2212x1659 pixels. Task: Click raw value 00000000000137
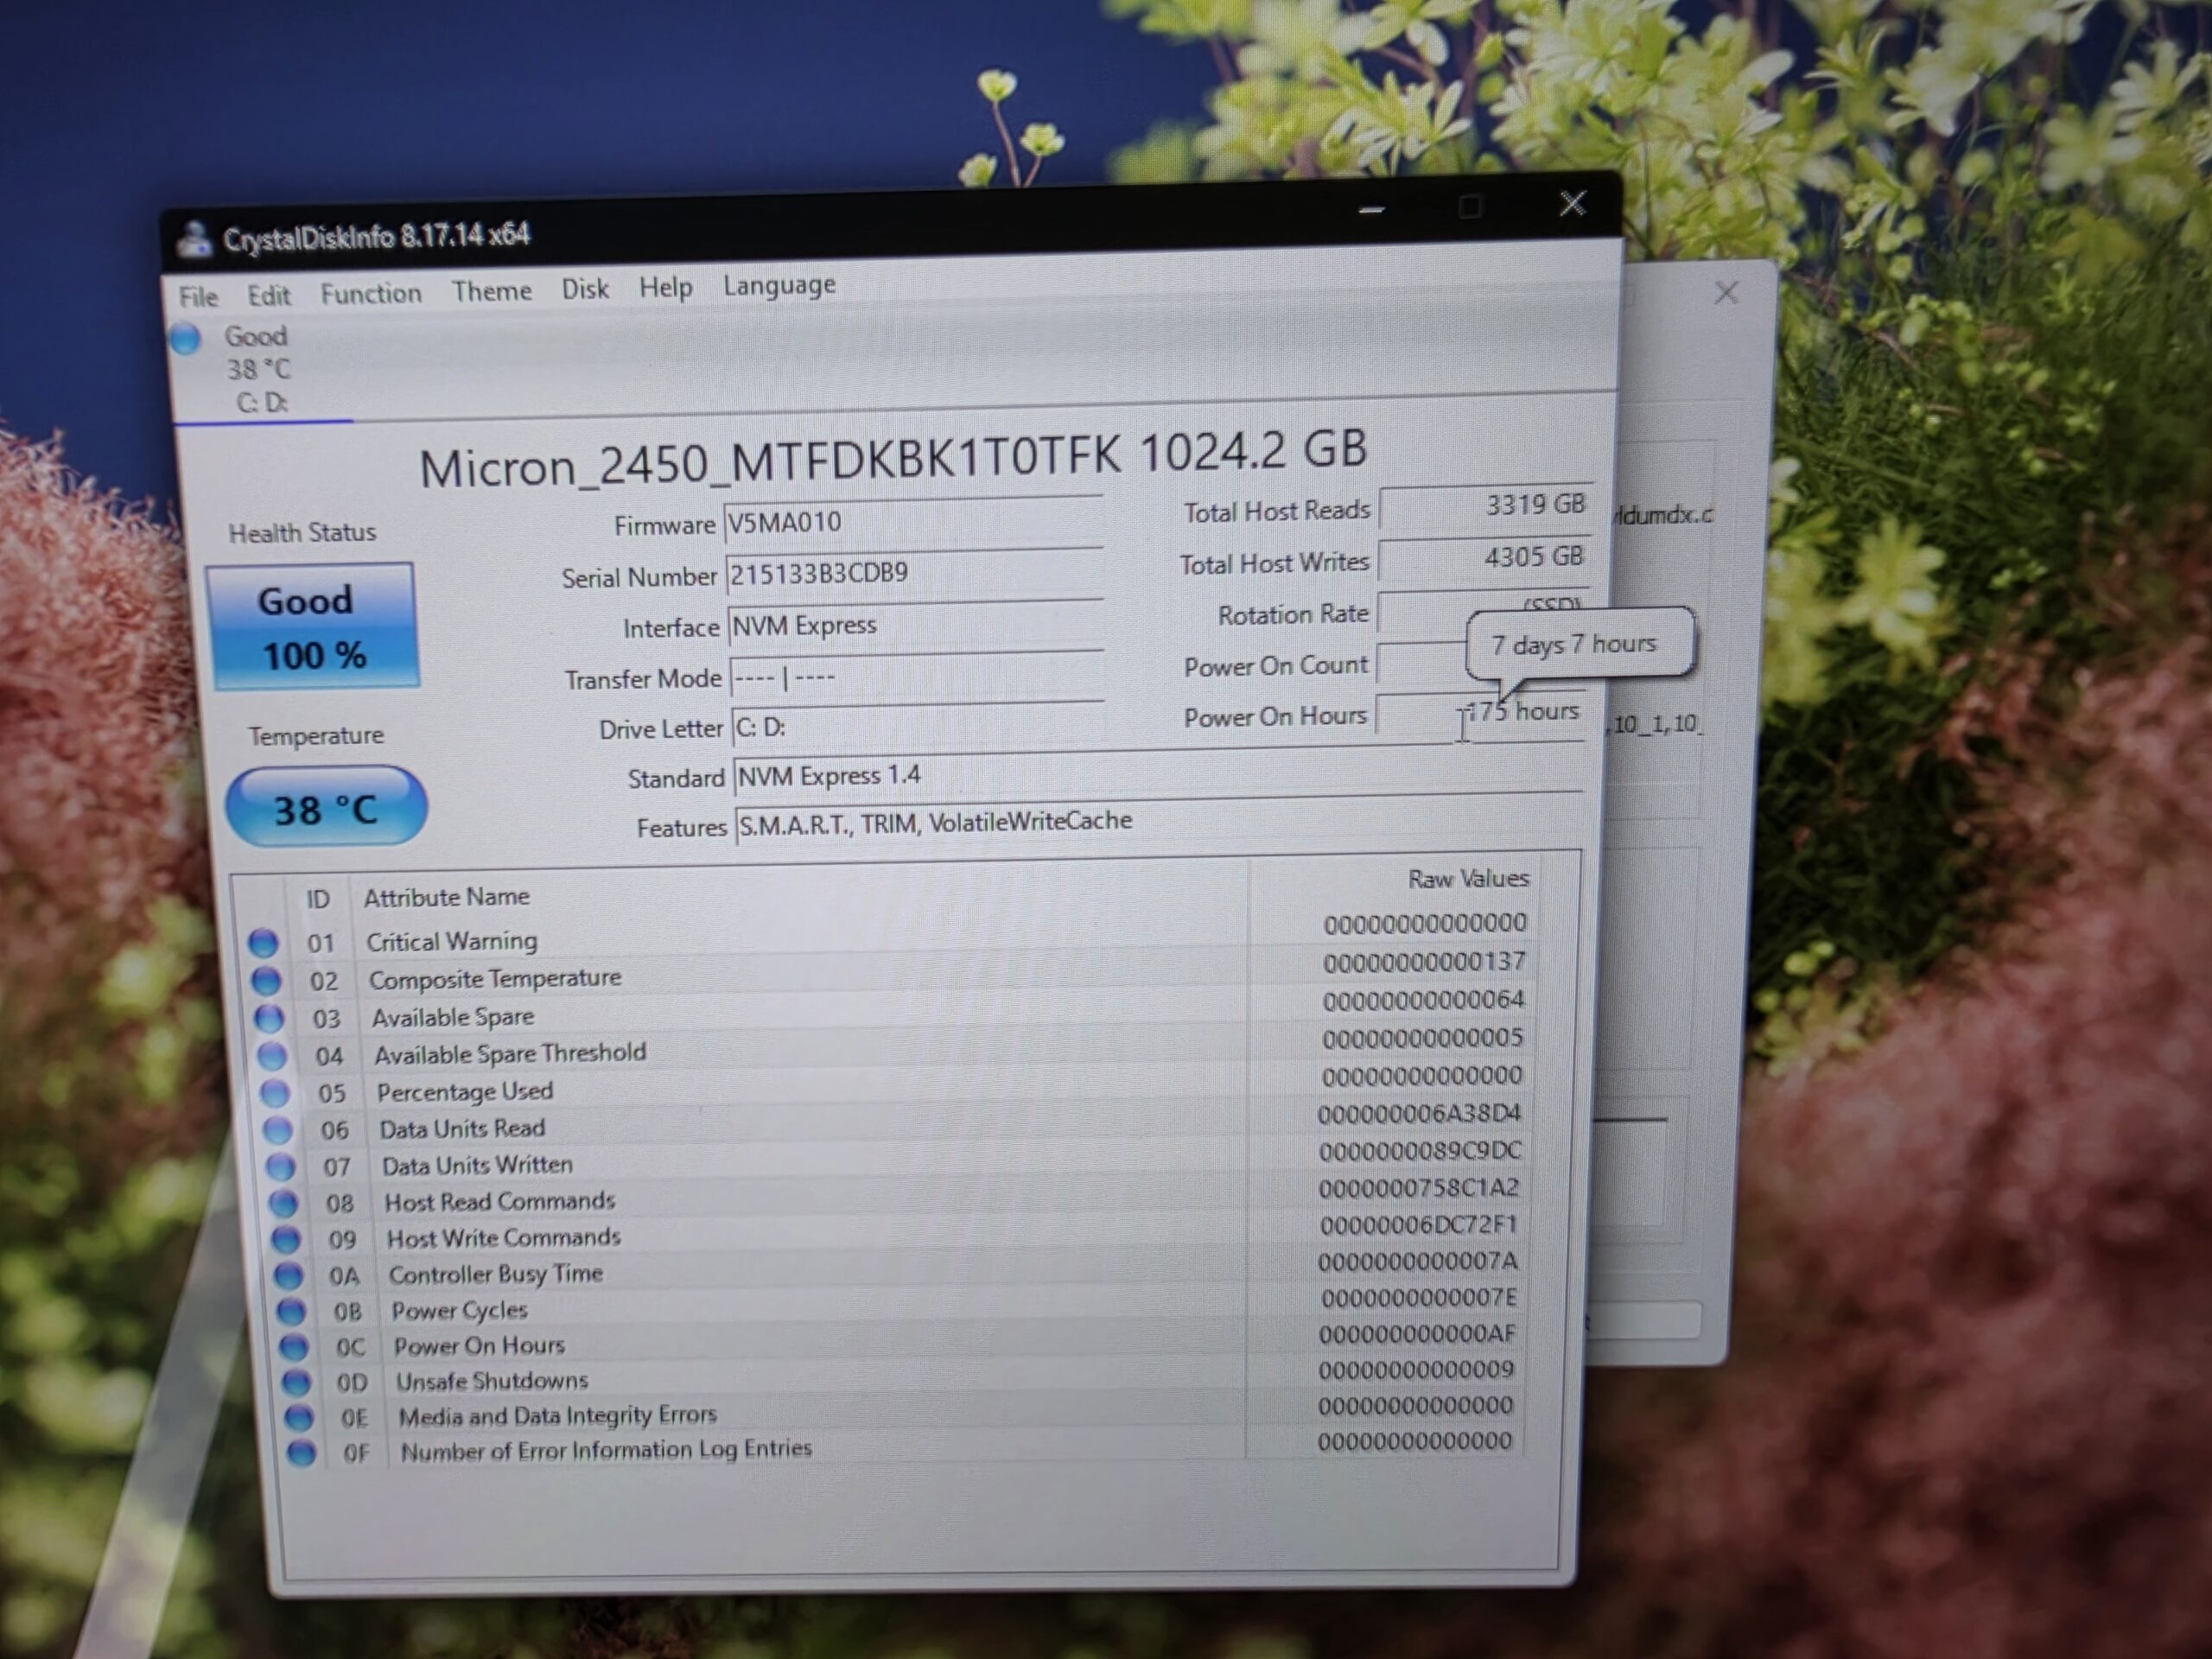(1424, 962)
